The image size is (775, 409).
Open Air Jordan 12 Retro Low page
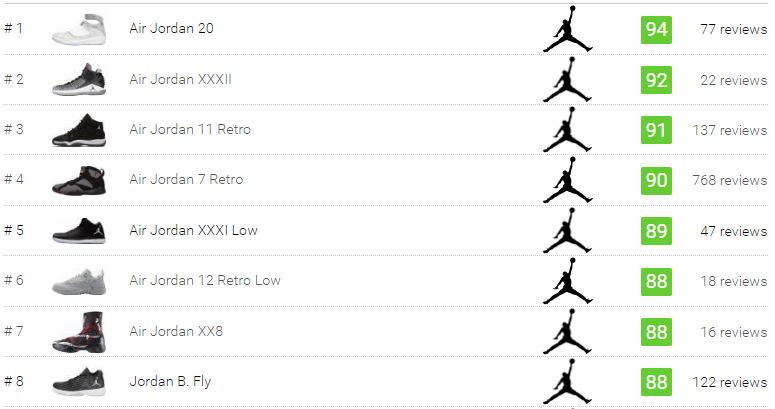(x=205, y=280)
